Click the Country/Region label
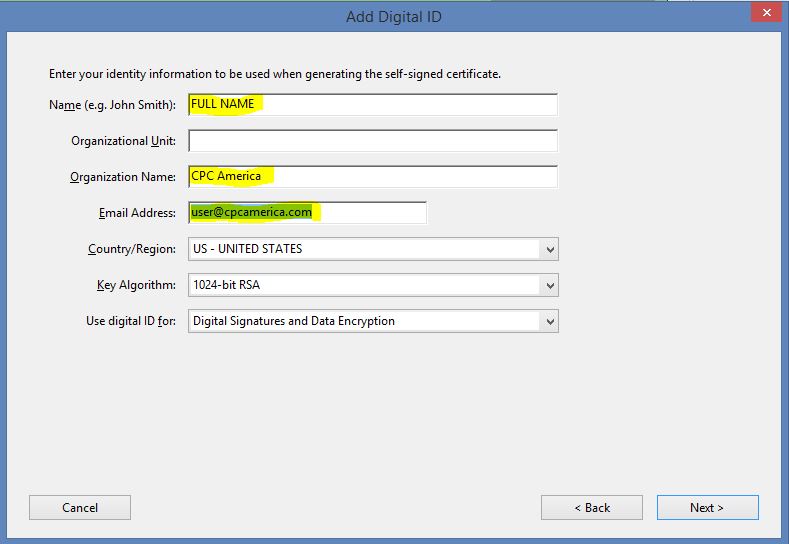This screenshot has width=789, height=544. (x=132, y=249)
